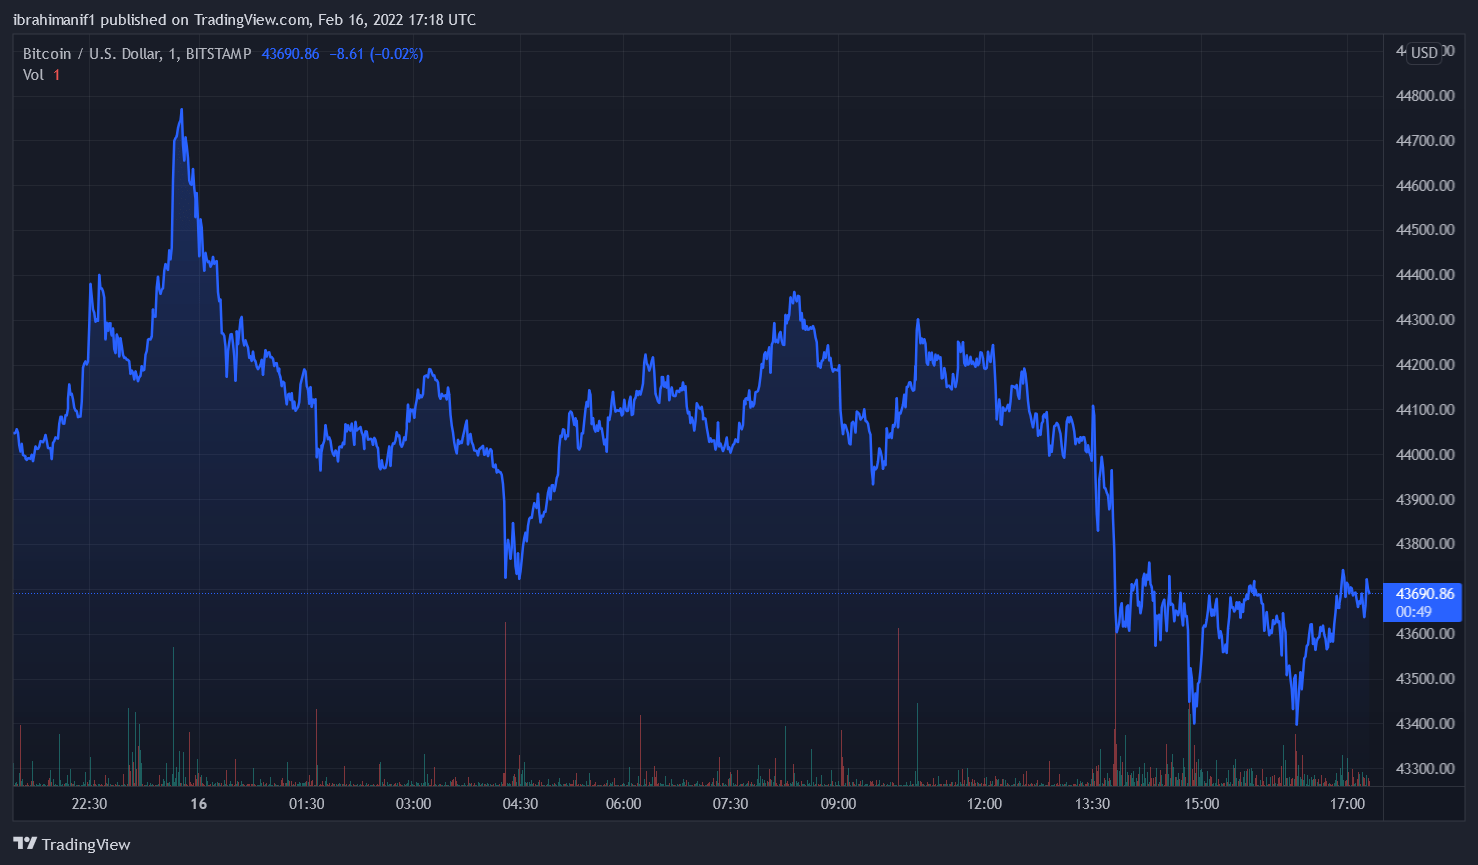Click the publisher text ibrahimanif1 at top

pos(53,20)
